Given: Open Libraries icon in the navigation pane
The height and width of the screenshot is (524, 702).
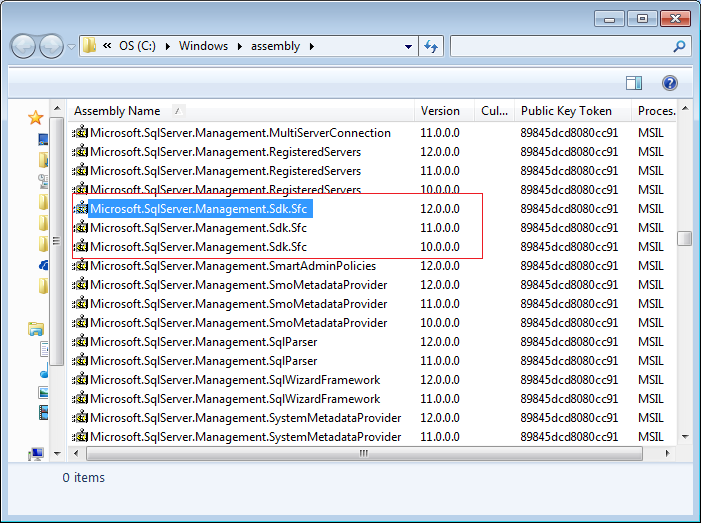Looking at the screenshot, I should [36, 330].
